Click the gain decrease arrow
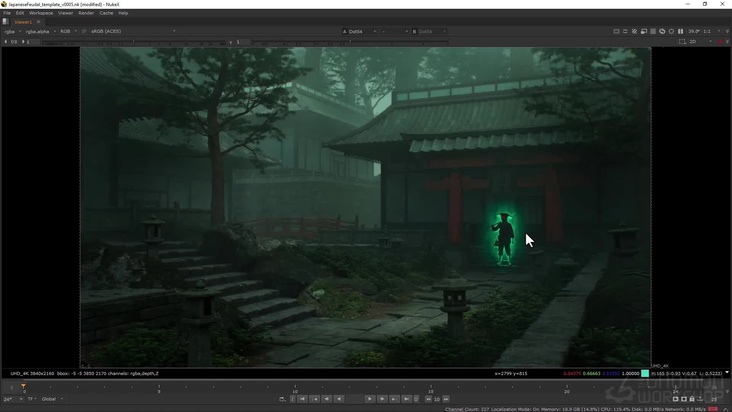 tap(6, 42)
